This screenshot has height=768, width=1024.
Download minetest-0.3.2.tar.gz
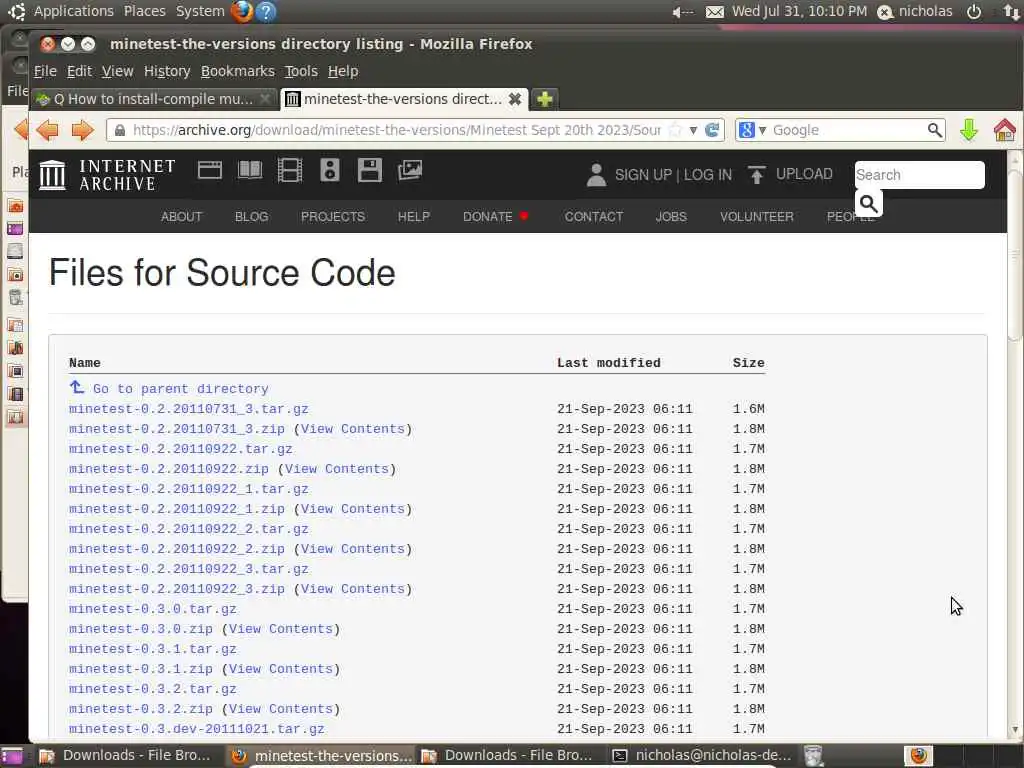tap(152, 689)
